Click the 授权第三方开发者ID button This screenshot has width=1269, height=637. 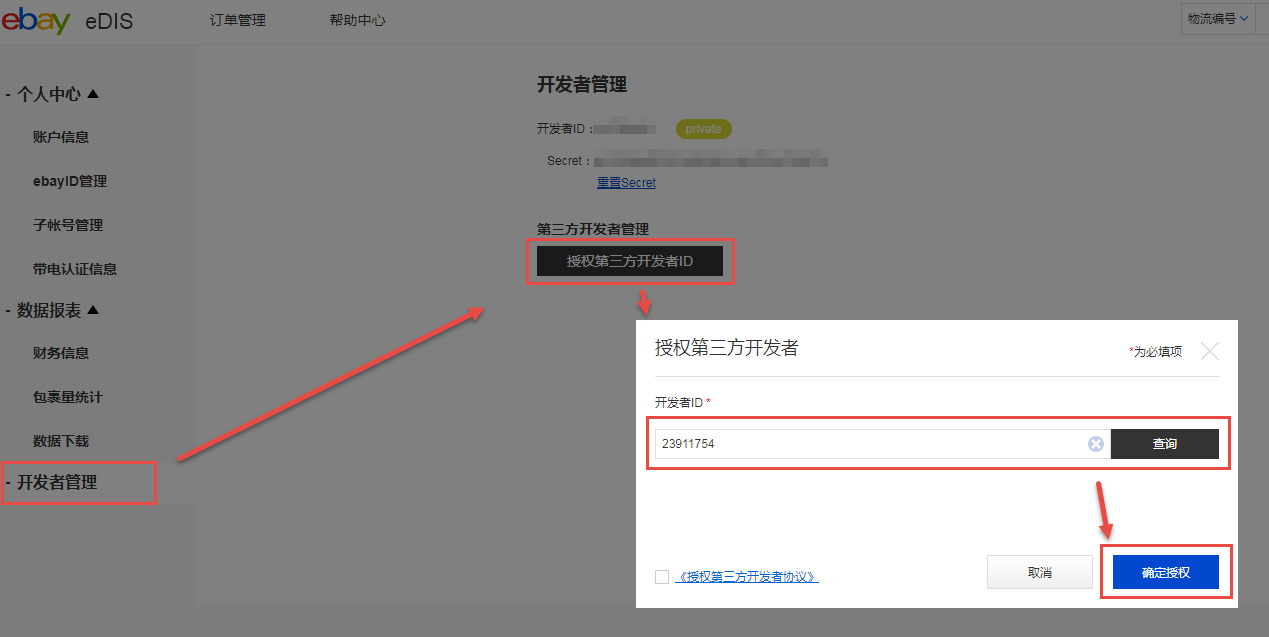(x=629, y=261)
